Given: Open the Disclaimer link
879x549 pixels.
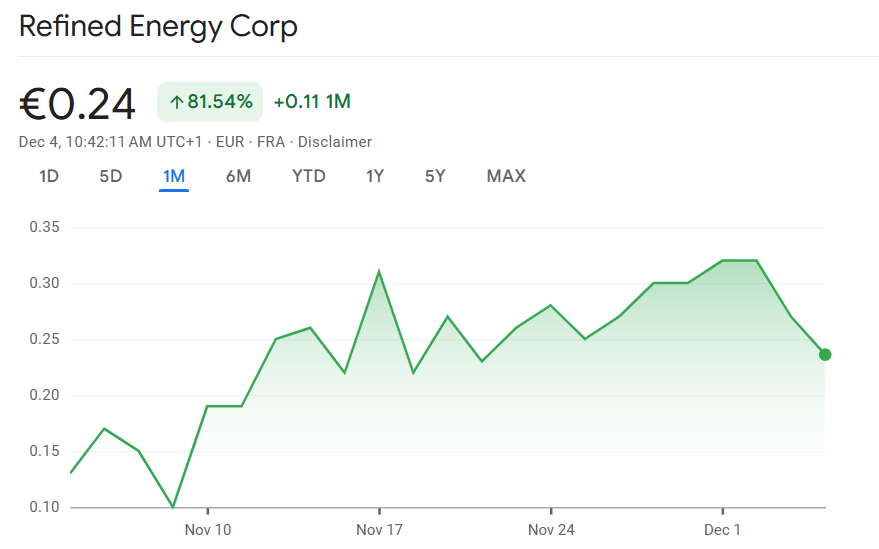Looking at the screenshot, I should (x=335, y=142).
